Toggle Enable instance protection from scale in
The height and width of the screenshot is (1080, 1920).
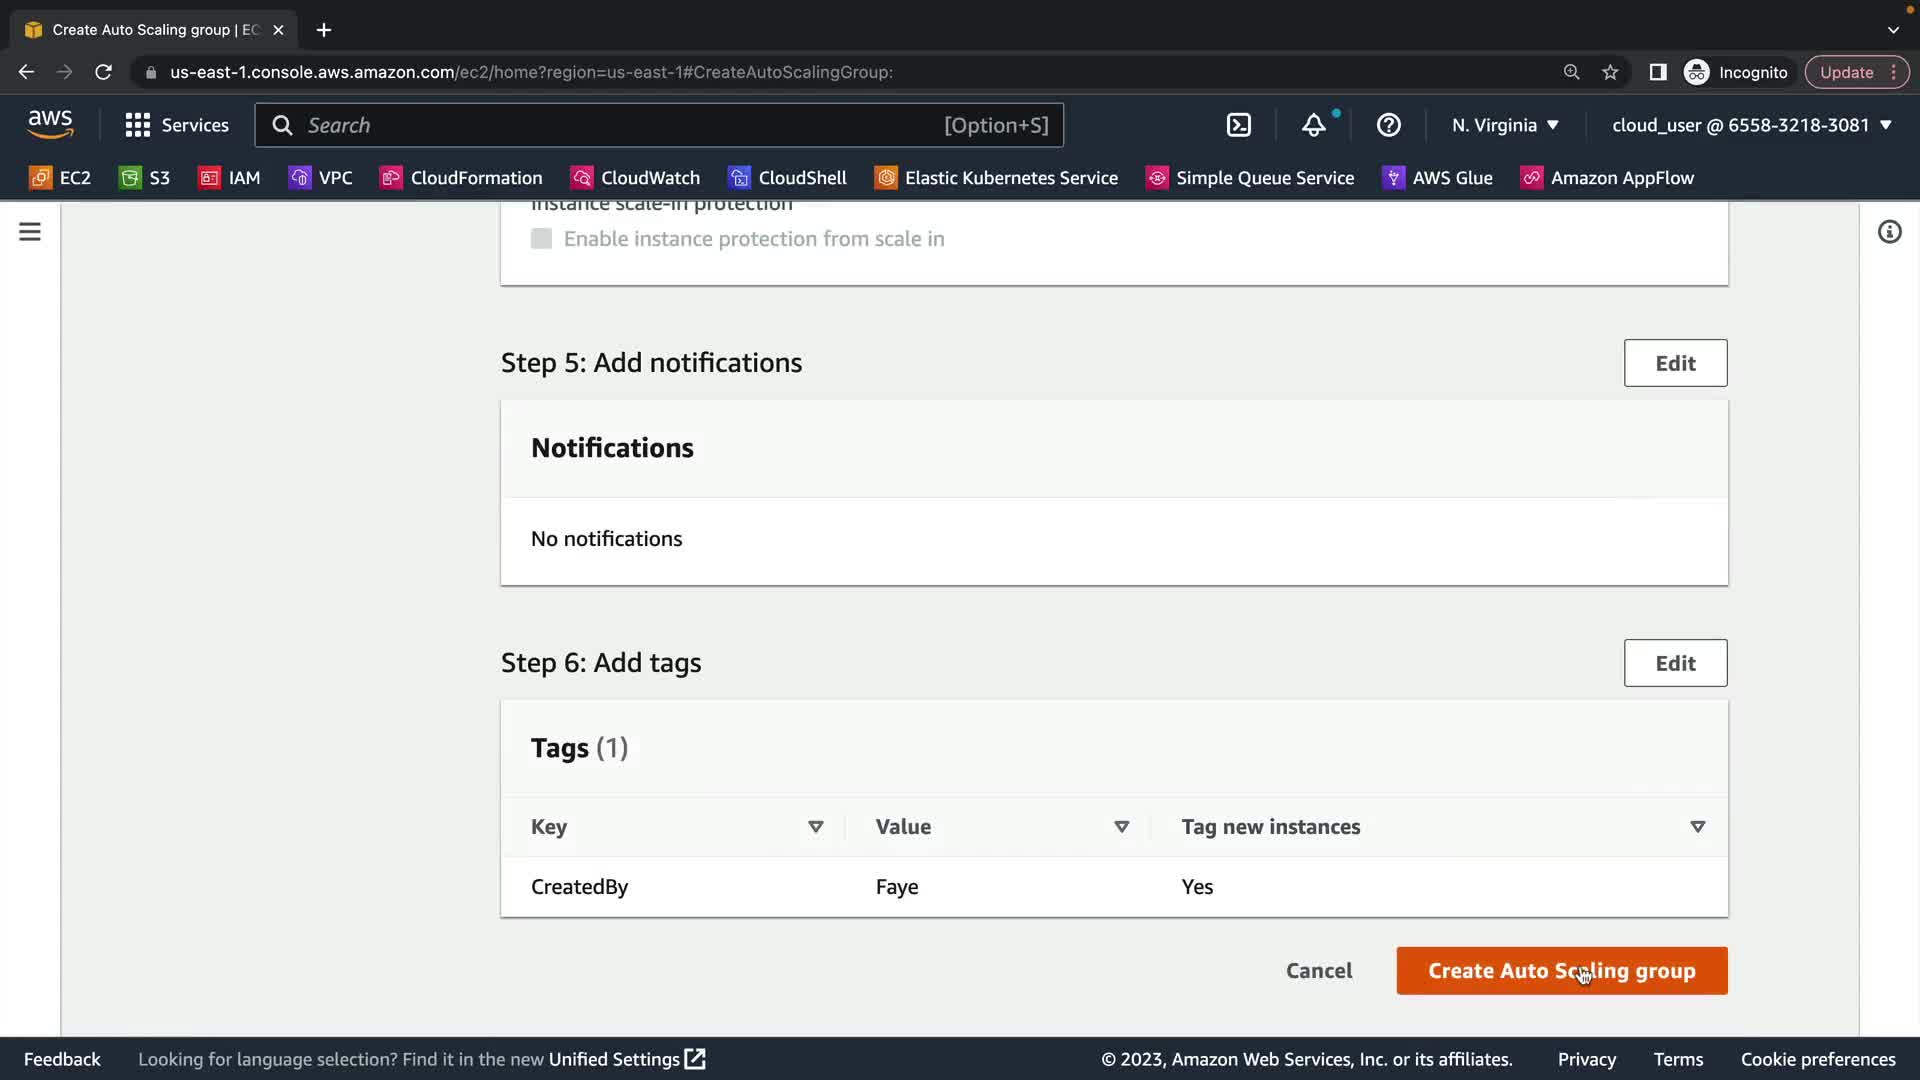(541, 239)
